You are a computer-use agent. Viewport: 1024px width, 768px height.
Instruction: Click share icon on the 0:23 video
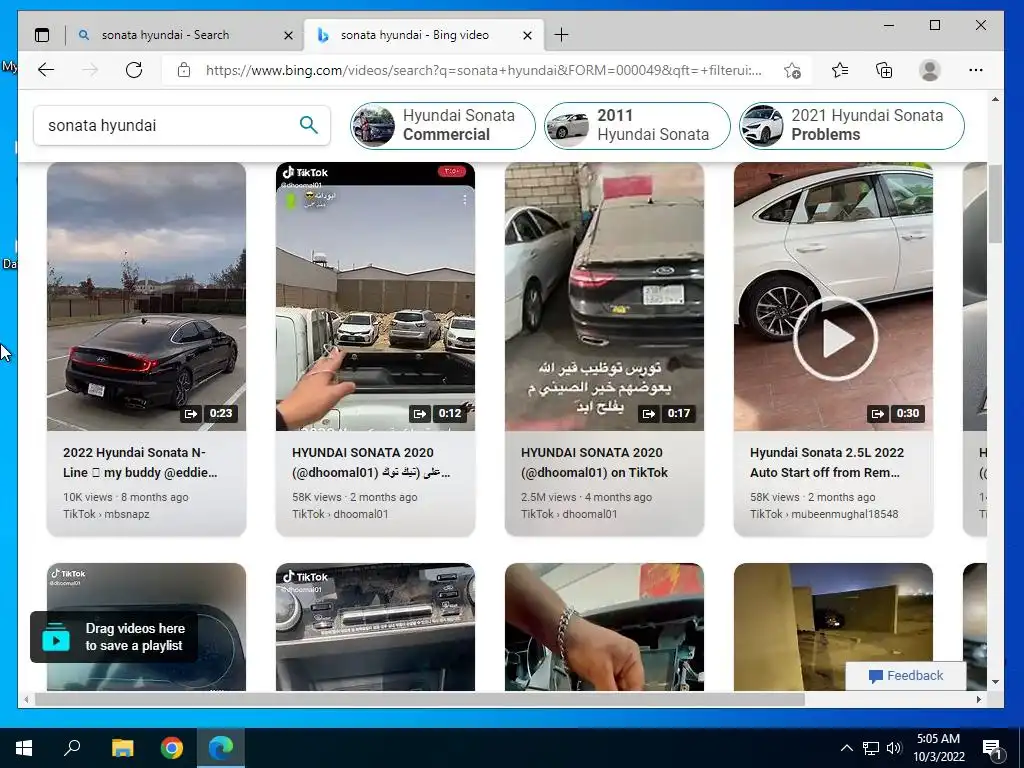click(x=191, y=413)
